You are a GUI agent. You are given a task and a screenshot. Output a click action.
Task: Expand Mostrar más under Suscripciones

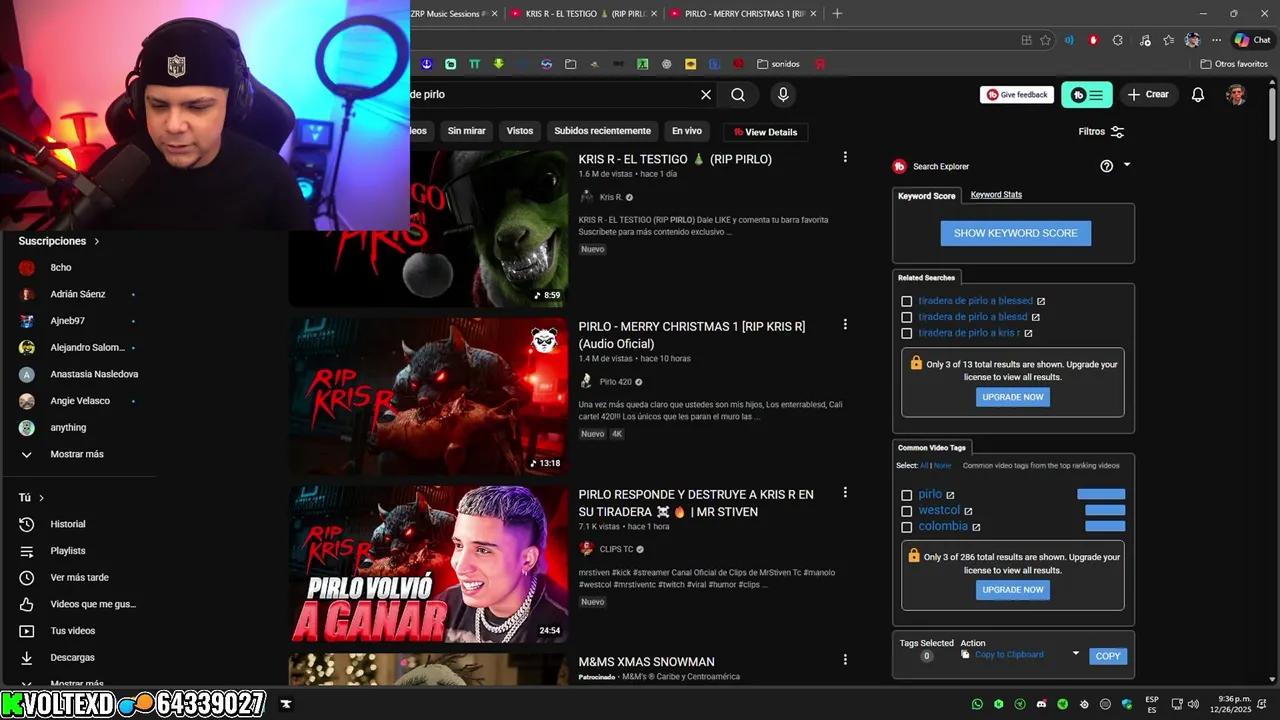(x=76, y=454)
